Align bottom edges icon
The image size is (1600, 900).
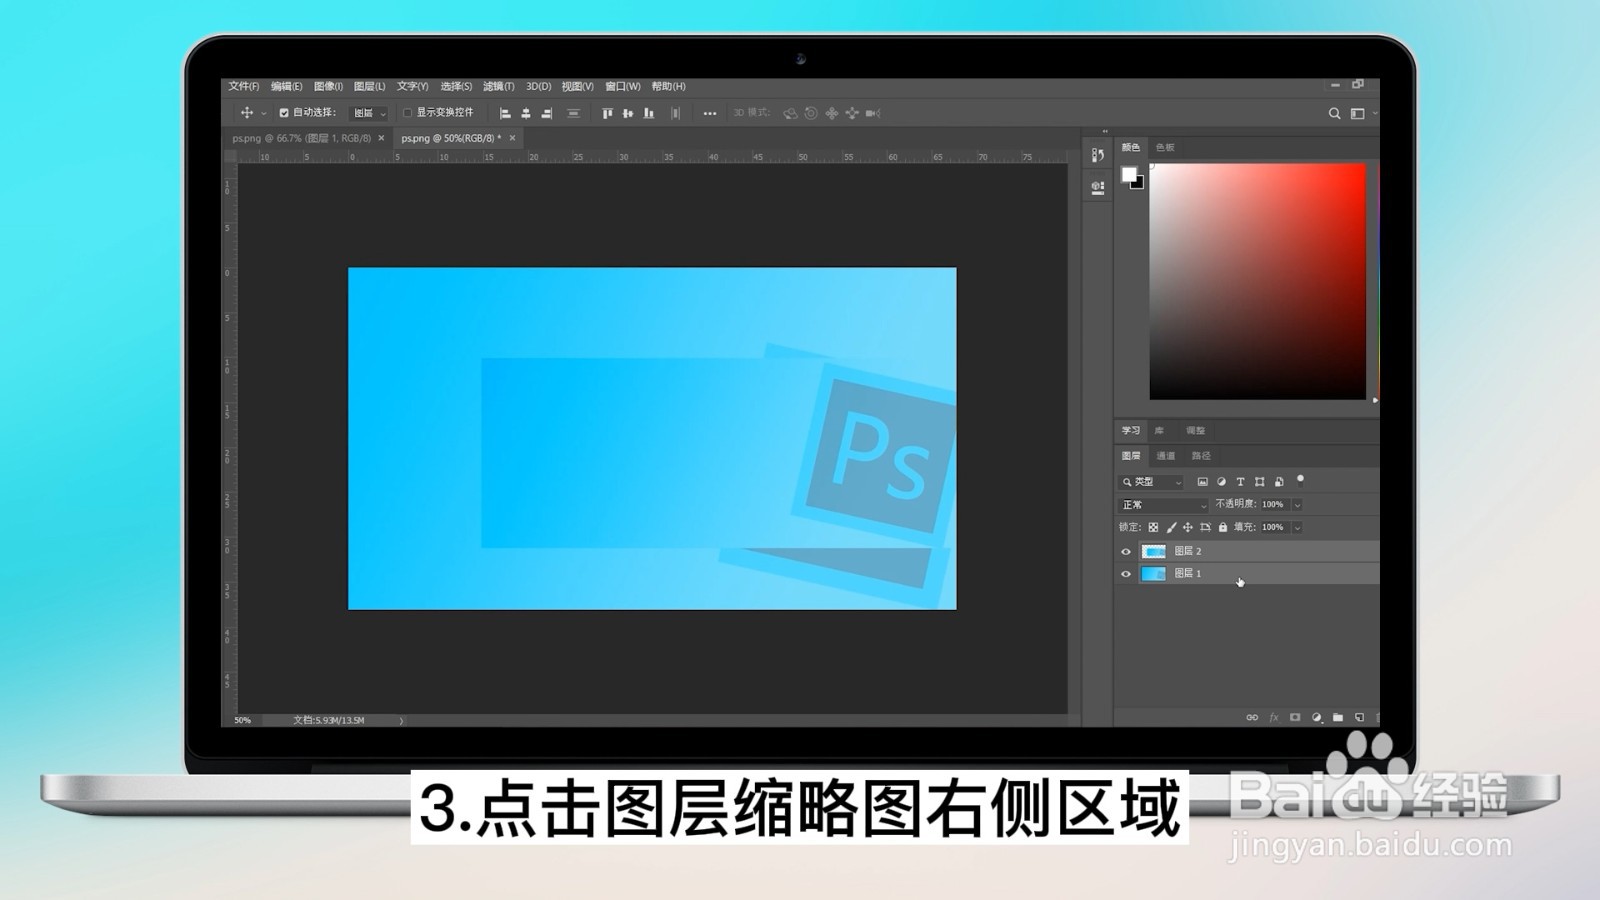click(x=649, y=113)
